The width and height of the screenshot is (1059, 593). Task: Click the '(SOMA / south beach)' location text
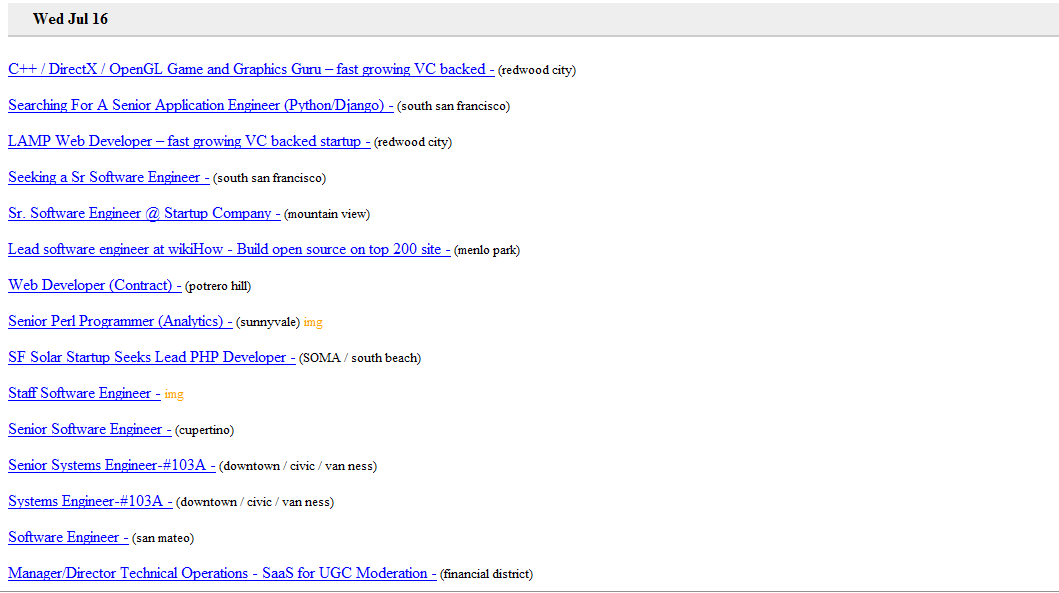(360, 358)
